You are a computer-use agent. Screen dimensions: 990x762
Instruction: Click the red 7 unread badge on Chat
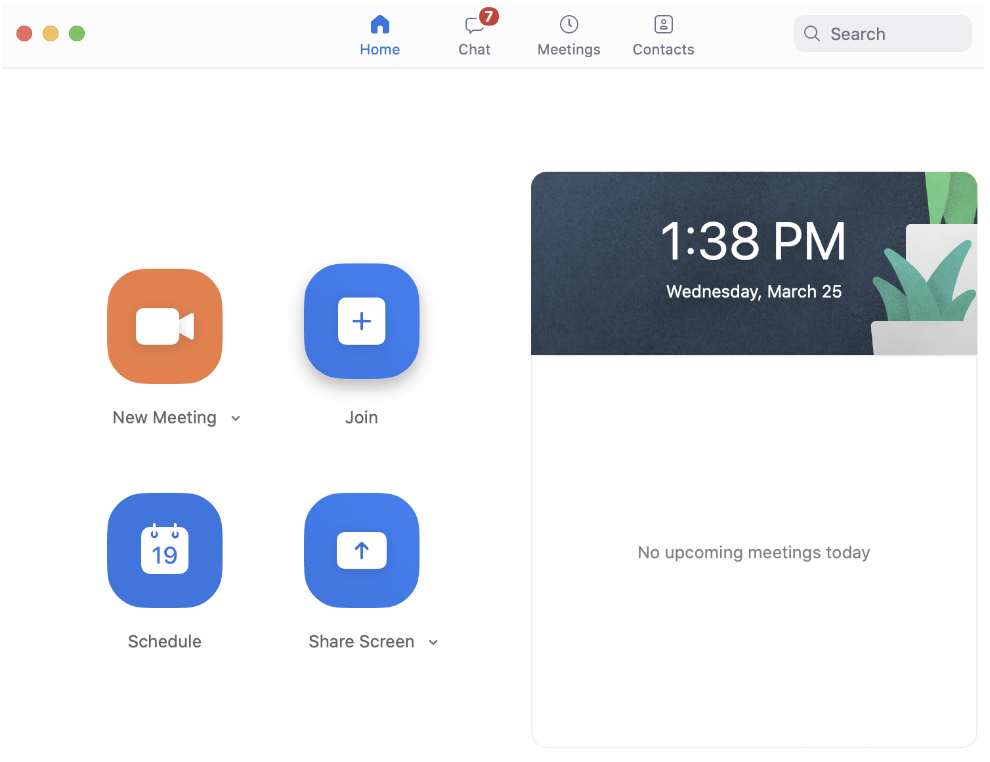click(x=489, y=16)
